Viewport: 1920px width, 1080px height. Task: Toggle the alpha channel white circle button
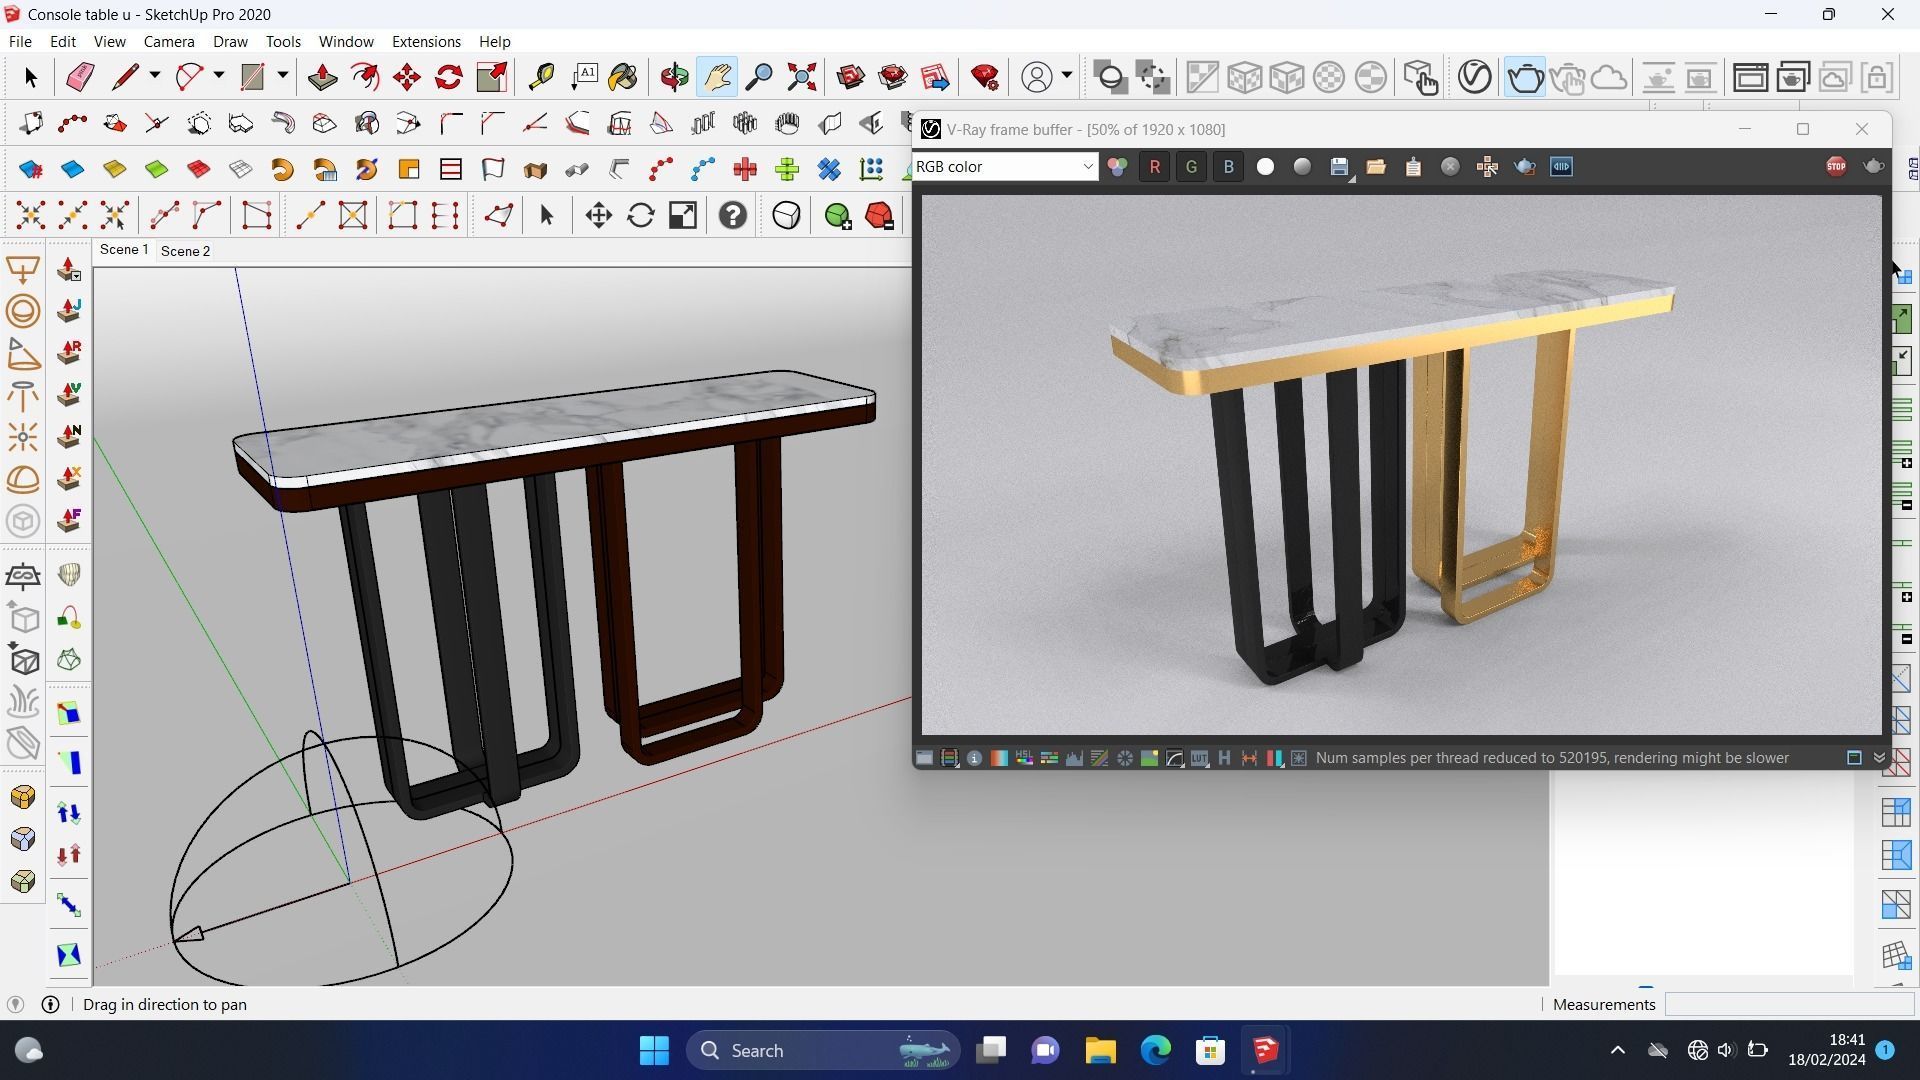pyautogui.click(x=1265, y=167)
